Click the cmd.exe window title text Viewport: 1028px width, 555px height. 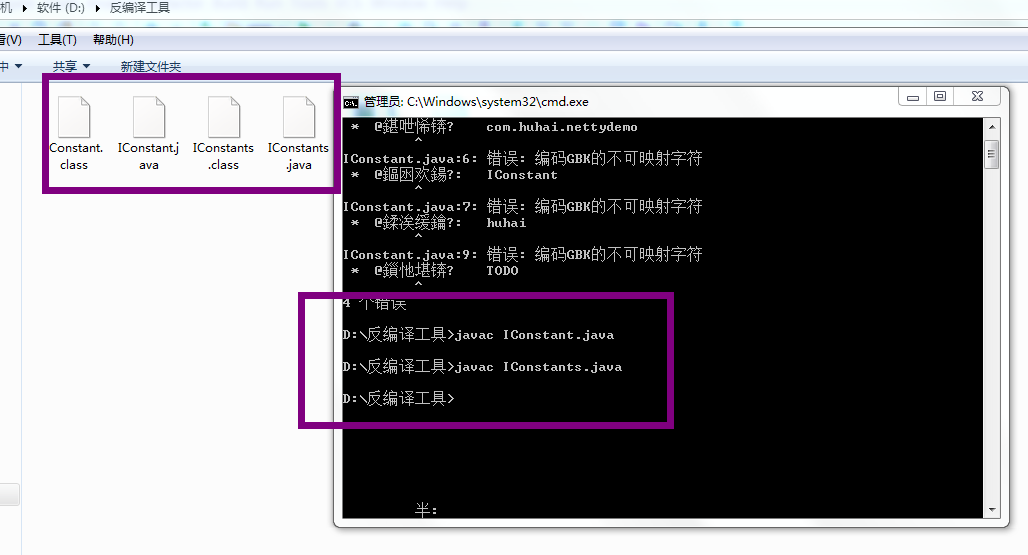coord(476,102)
